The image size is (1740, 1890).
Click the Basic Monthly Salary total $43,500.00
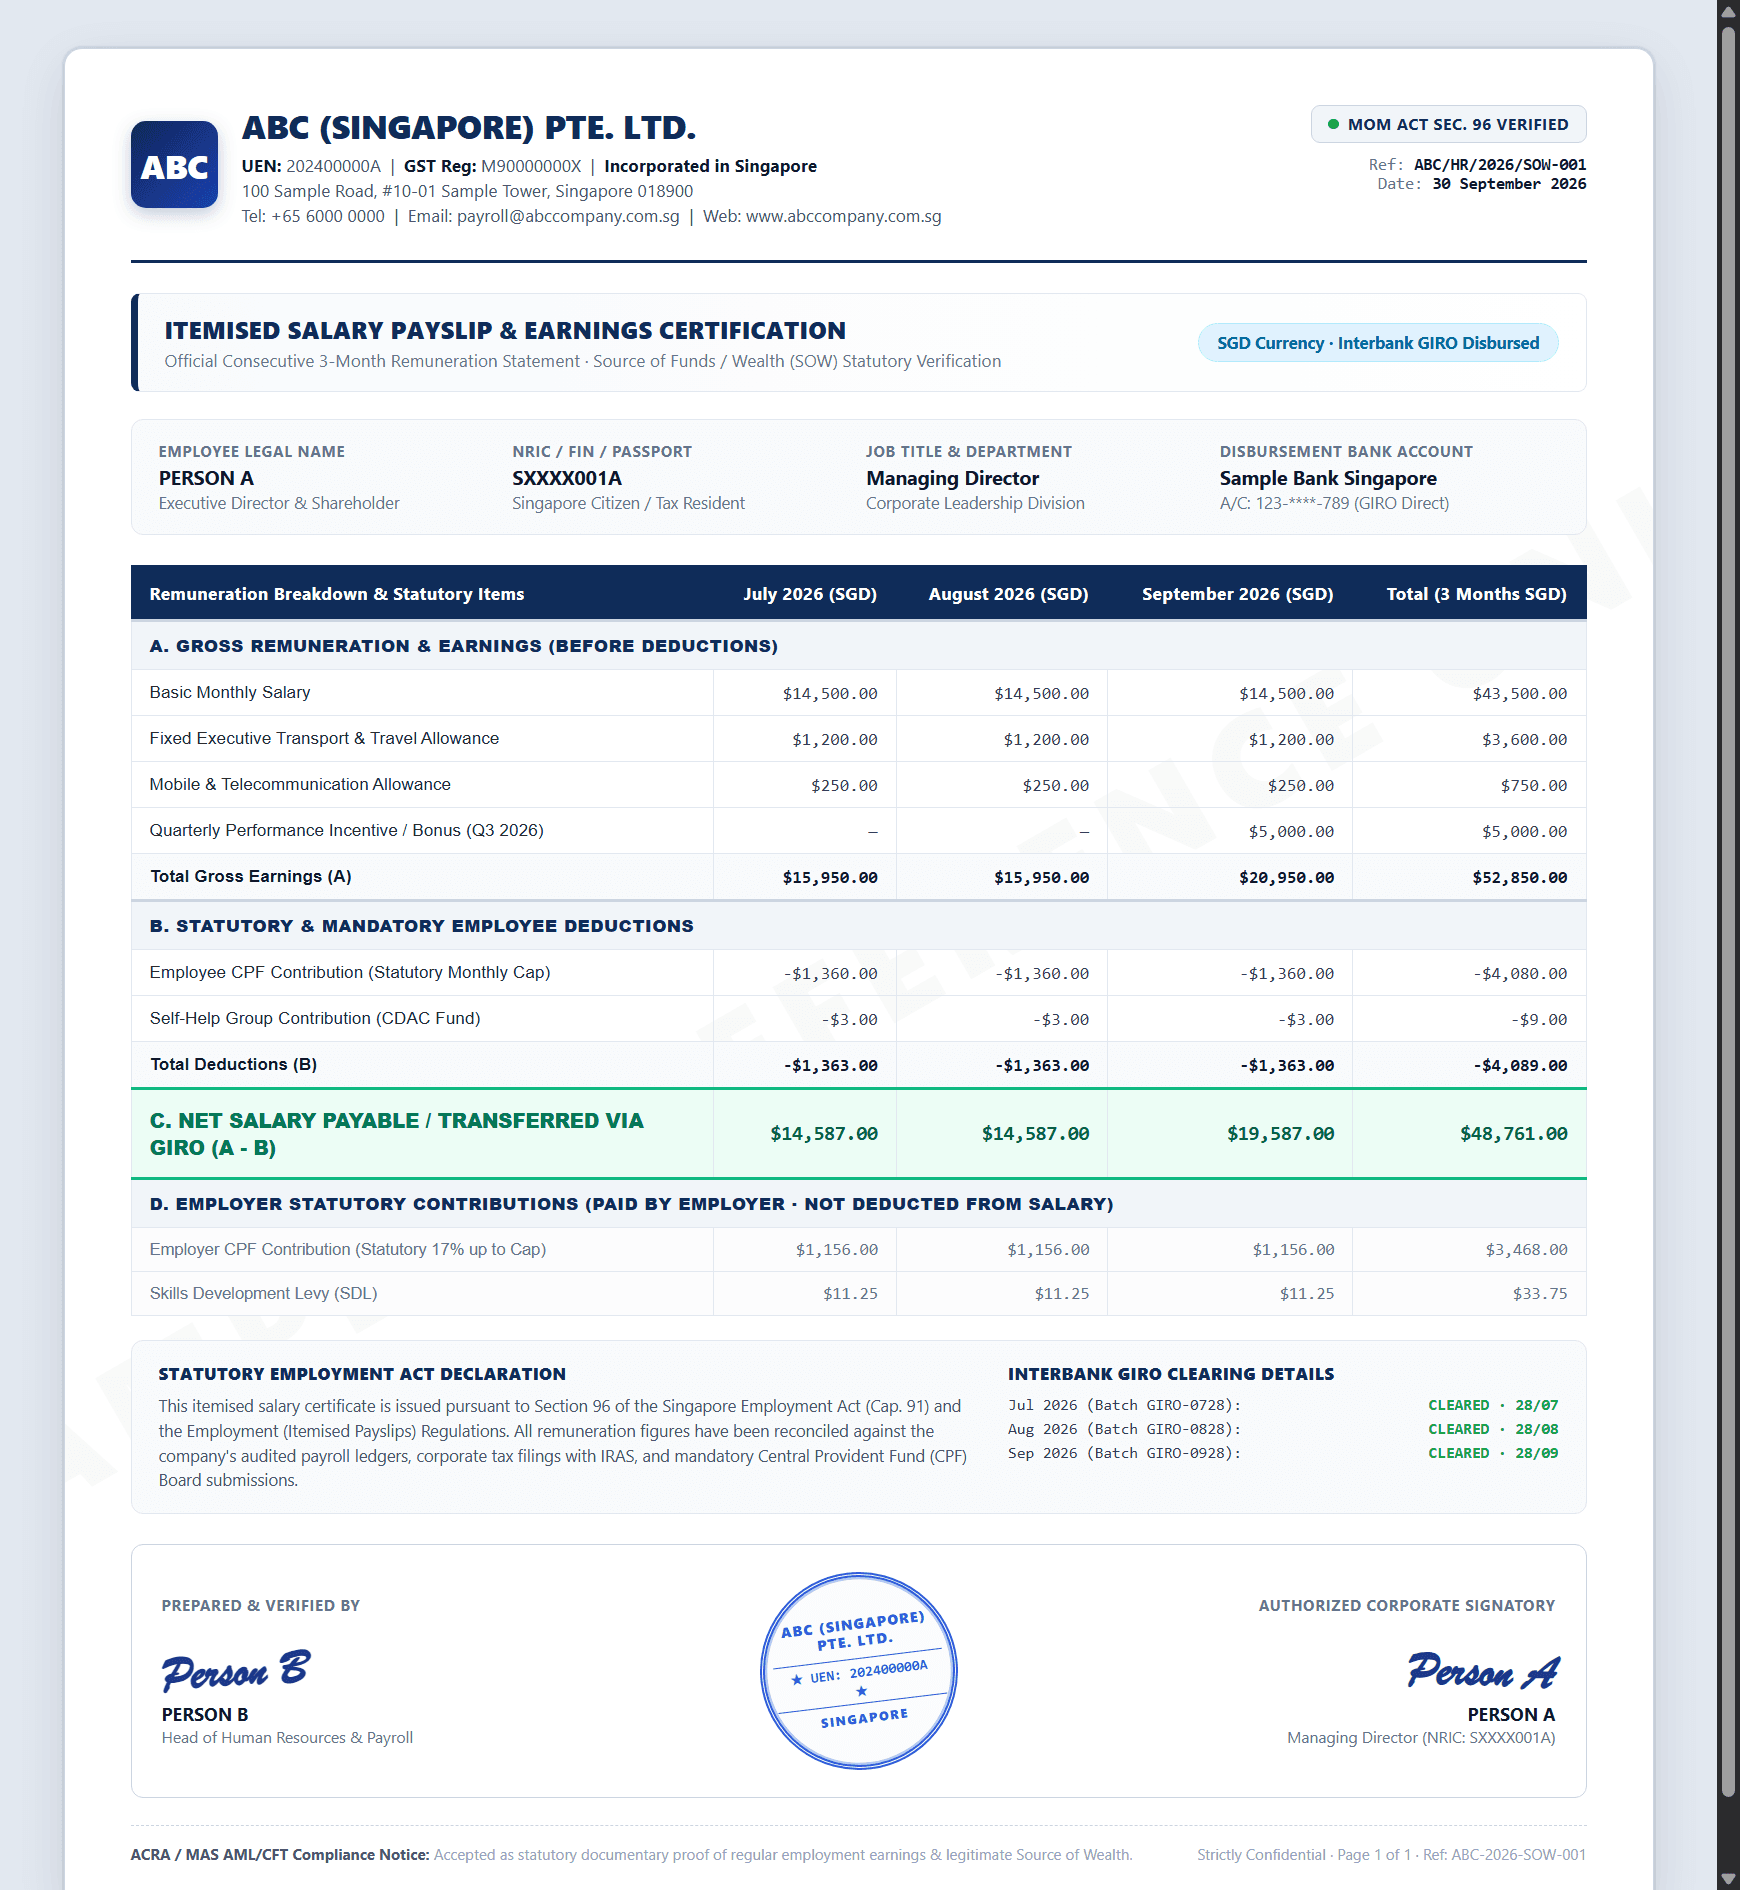[1519, 693]
